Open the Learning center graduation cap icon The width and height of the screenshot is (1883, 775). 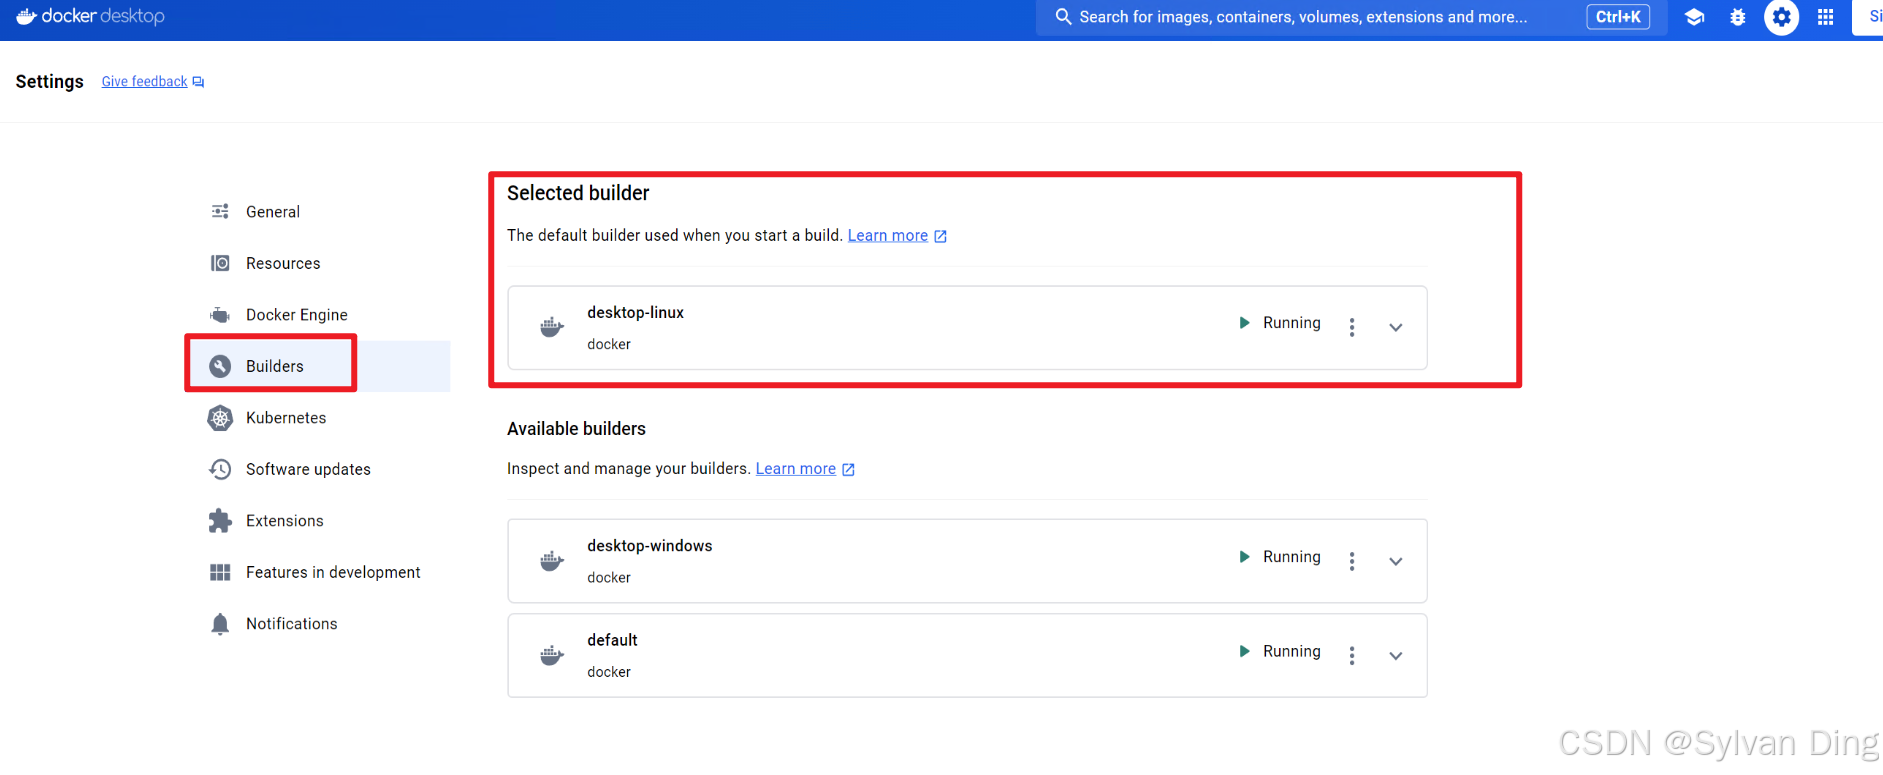pyautogui.click(x=1694, y=17)
